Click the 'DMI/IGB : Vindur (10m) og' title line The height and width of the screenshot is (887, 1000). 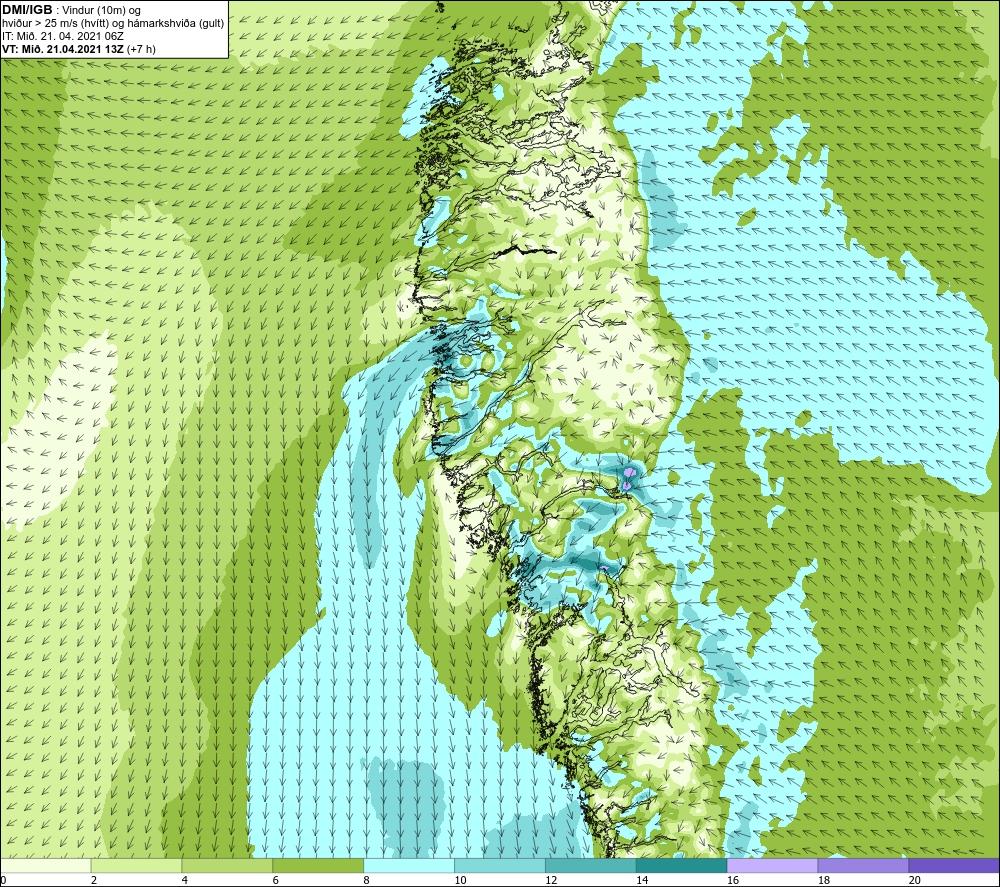(72, 10)
